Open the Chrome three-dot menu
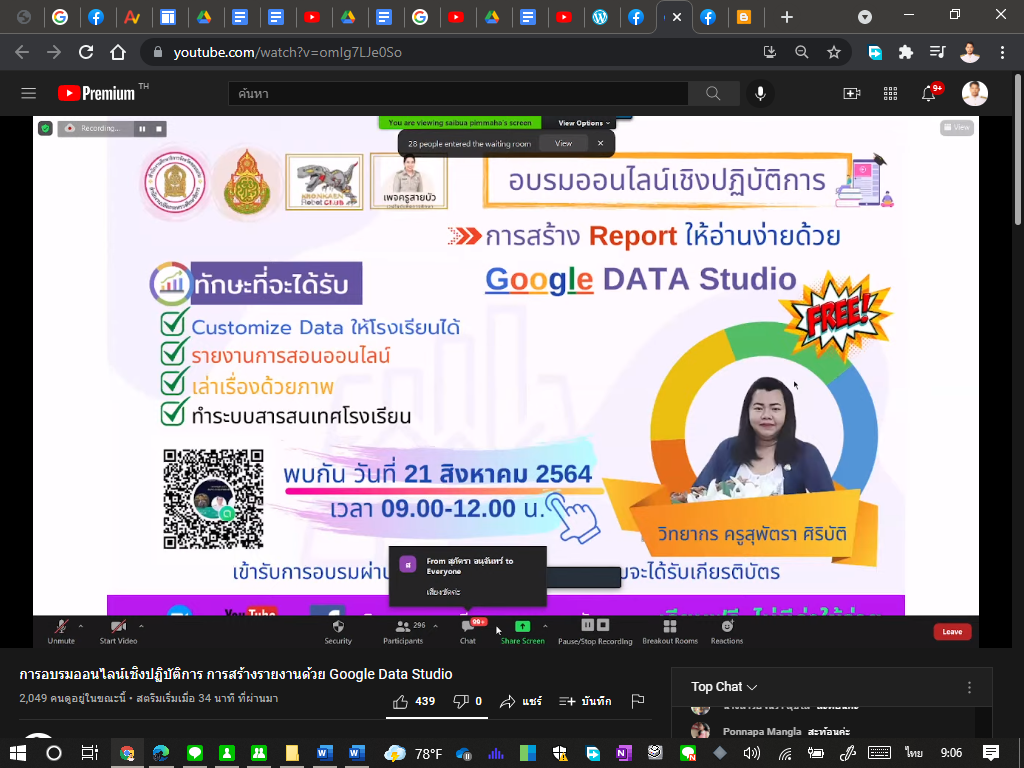Screen dimensions: 1024x768 coord(1002,52)
